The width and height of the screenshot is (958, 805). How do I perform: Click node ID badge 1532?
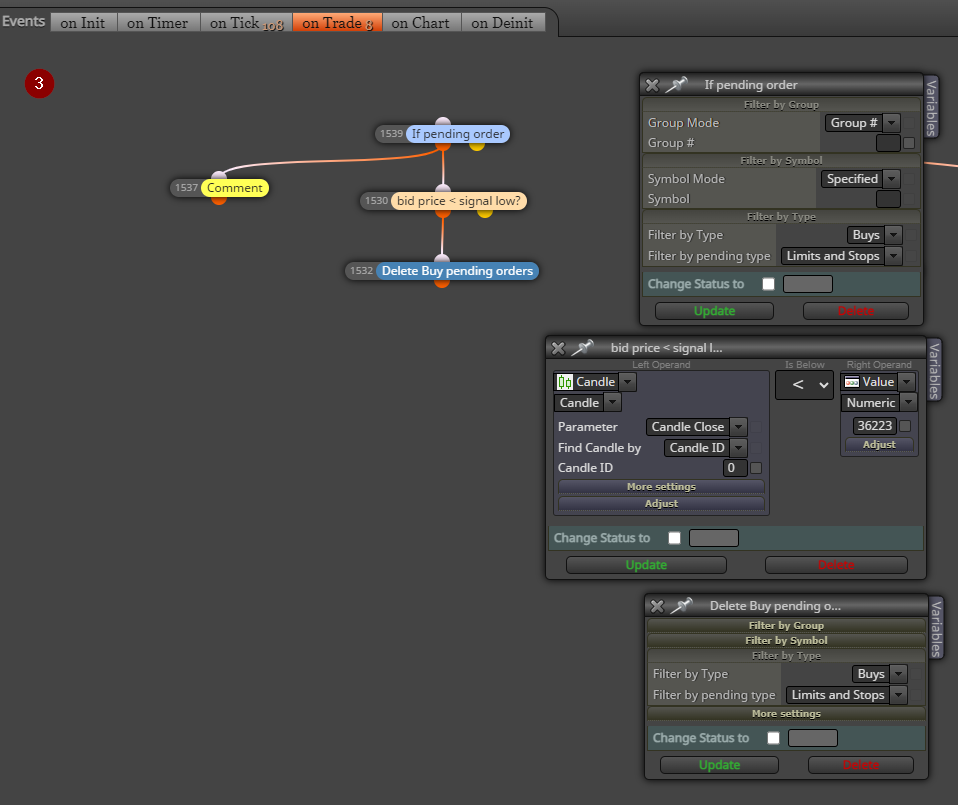pos(360,271)
